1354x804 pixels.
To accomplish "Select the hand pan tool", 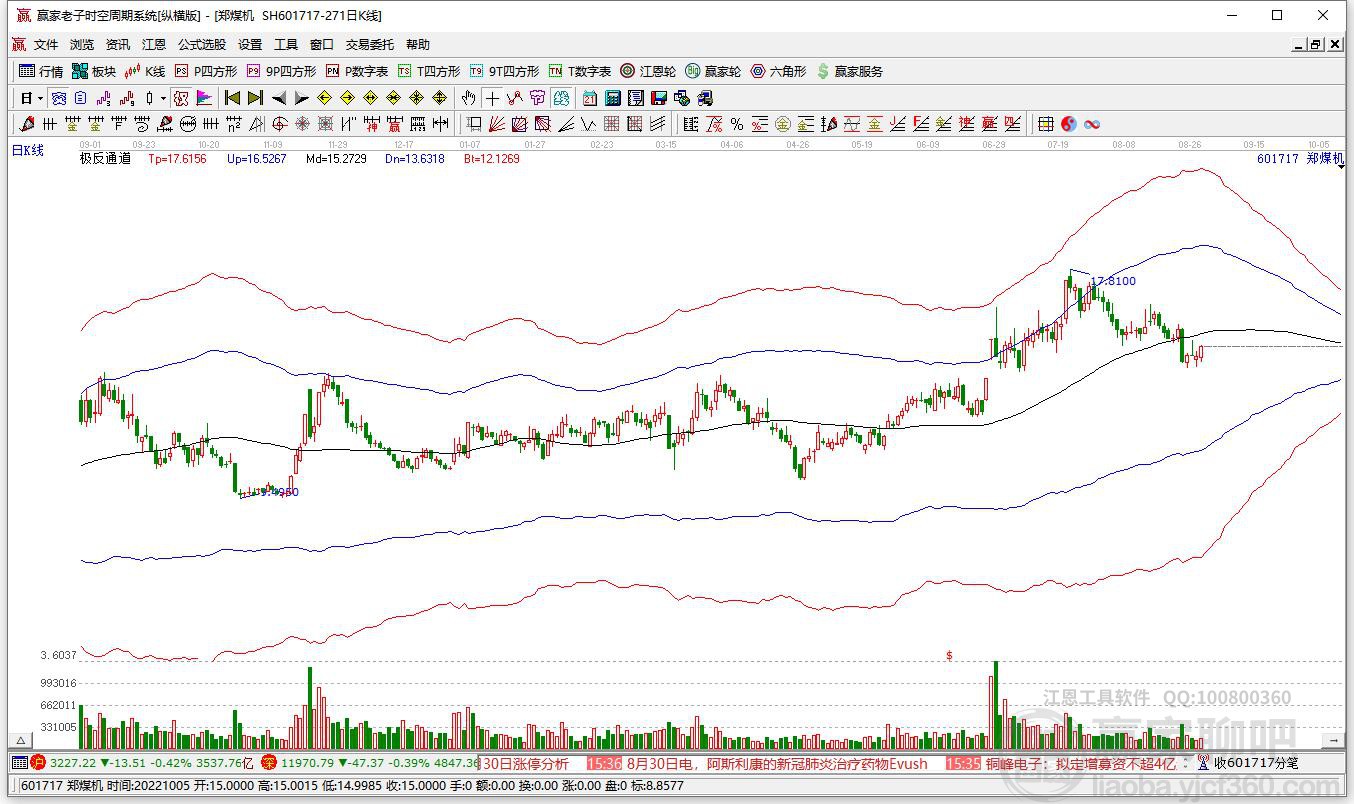I will tap(469, 98).
